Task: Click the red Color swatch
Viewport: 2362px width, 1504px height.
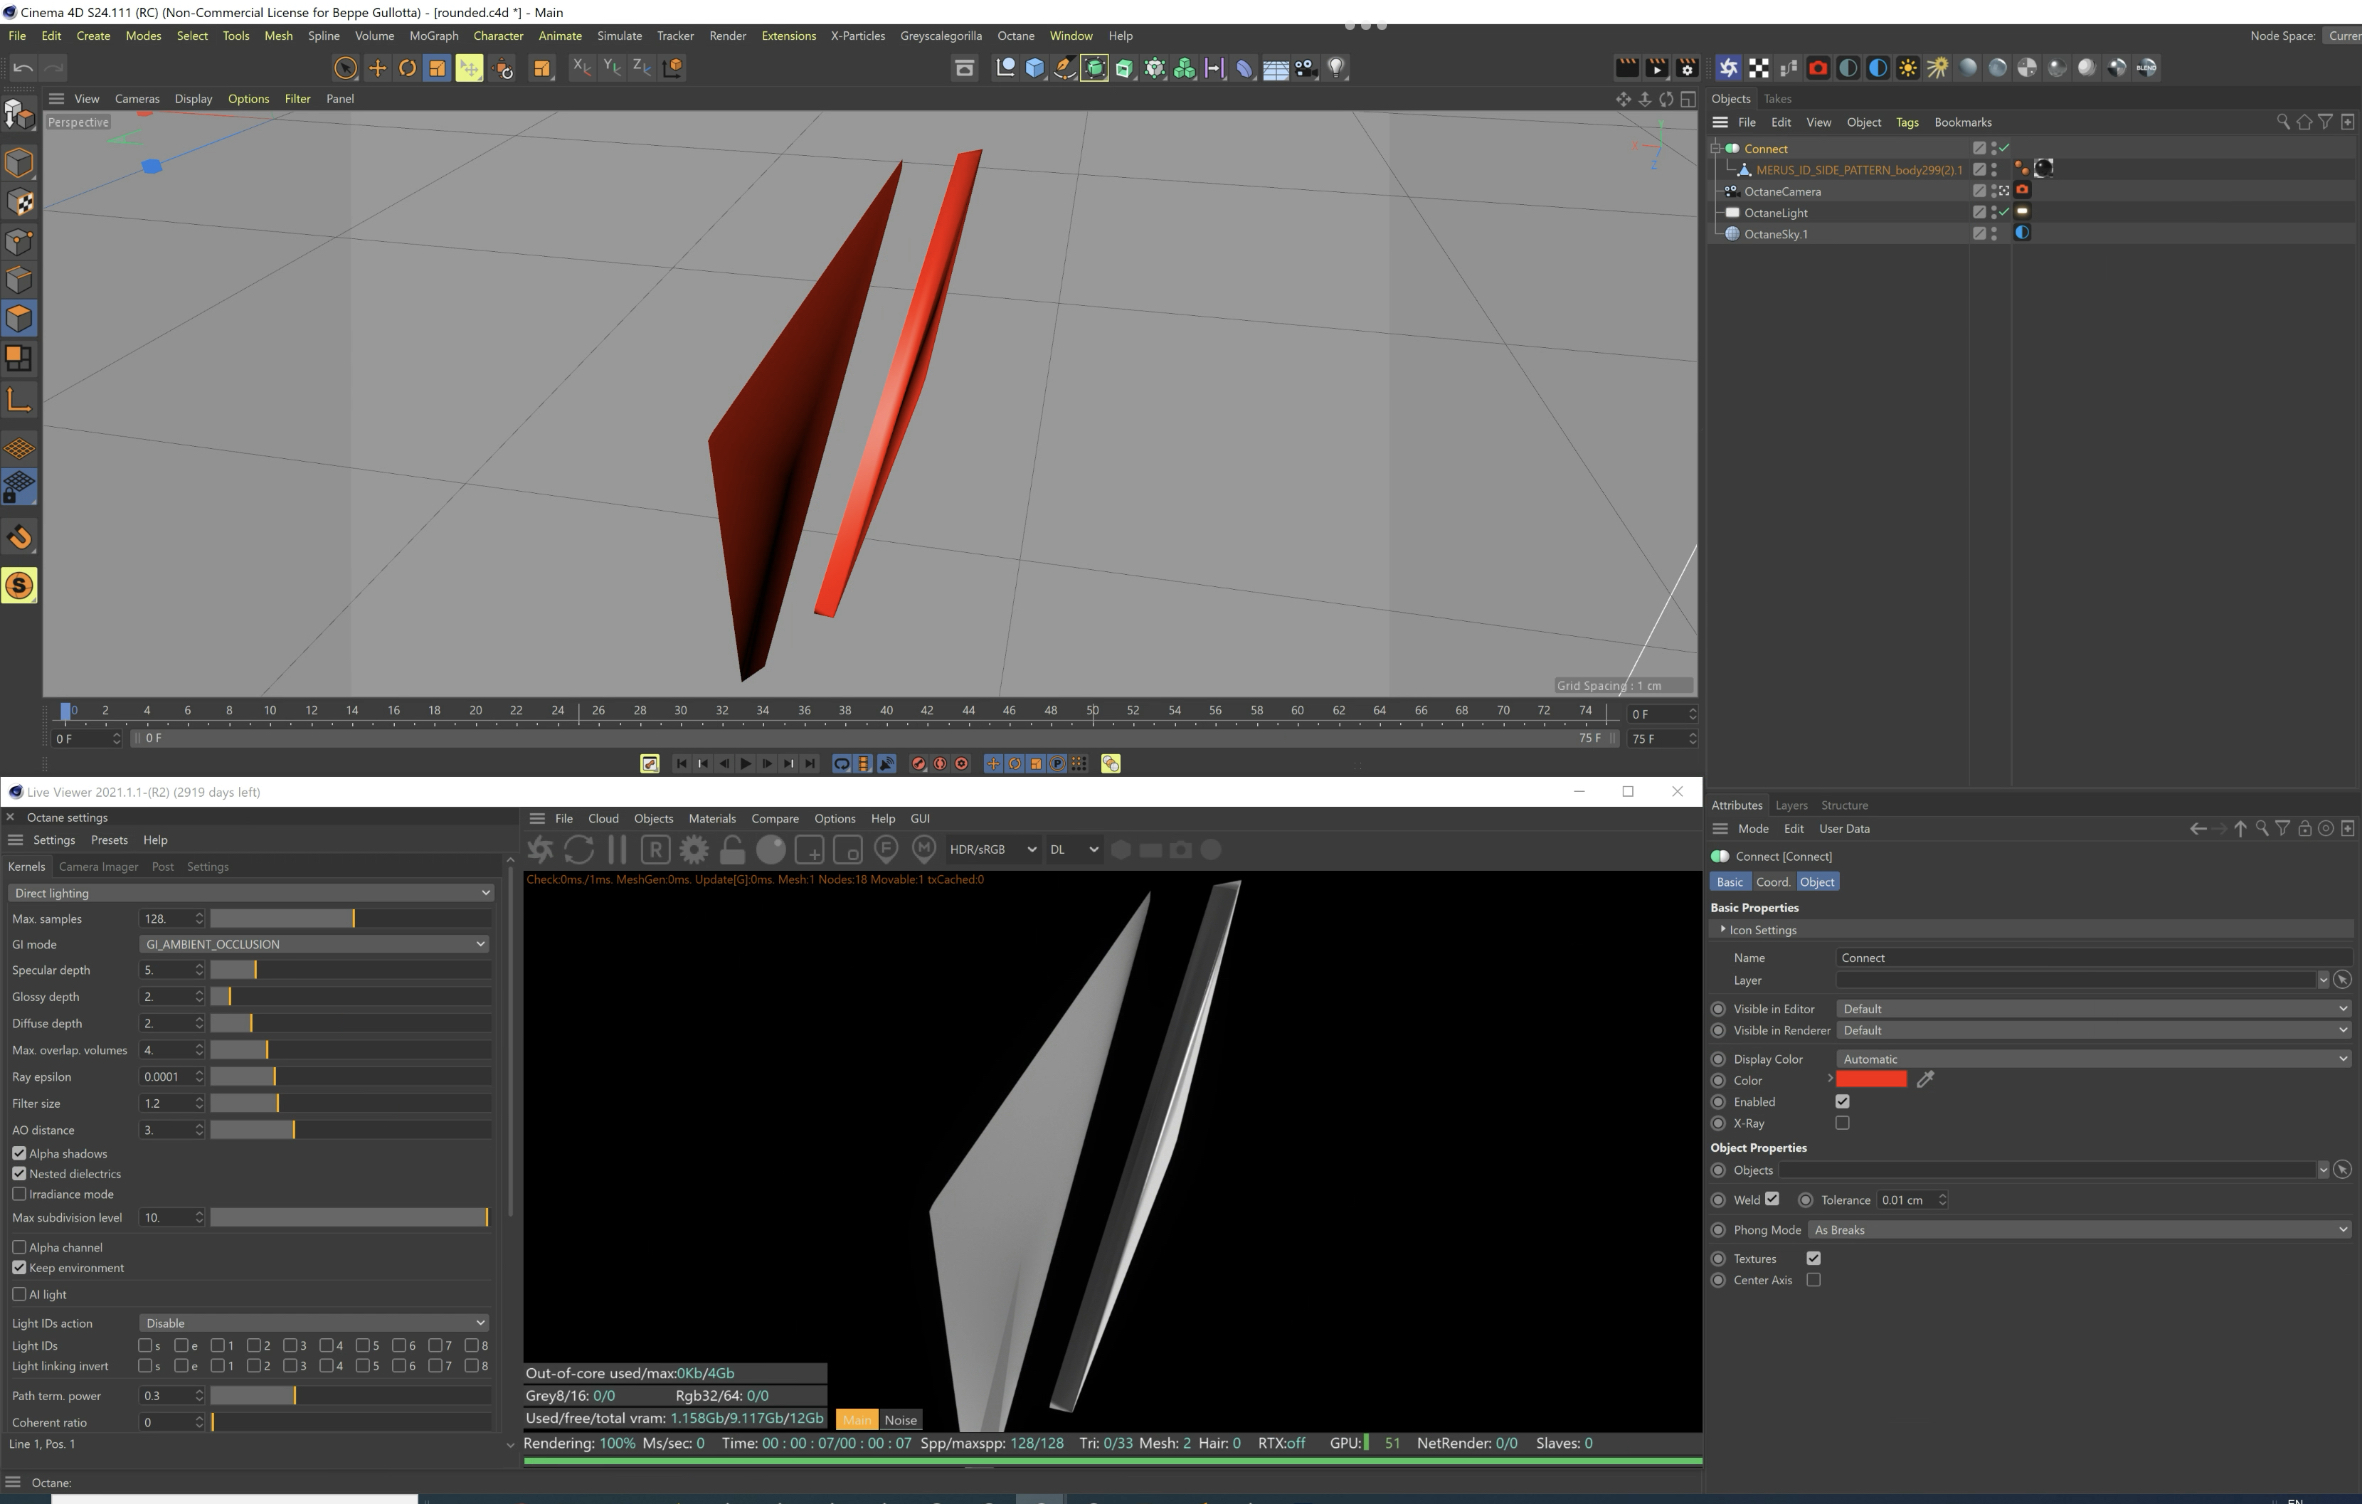Action: point(1871,1080)
